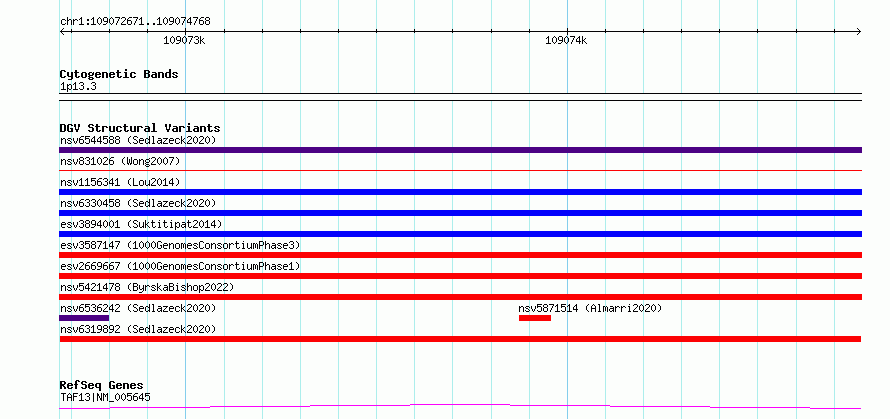Click the blue nsv6330458 variant bar
Screen dimensions: 890x419
click(x=460, y=213)
